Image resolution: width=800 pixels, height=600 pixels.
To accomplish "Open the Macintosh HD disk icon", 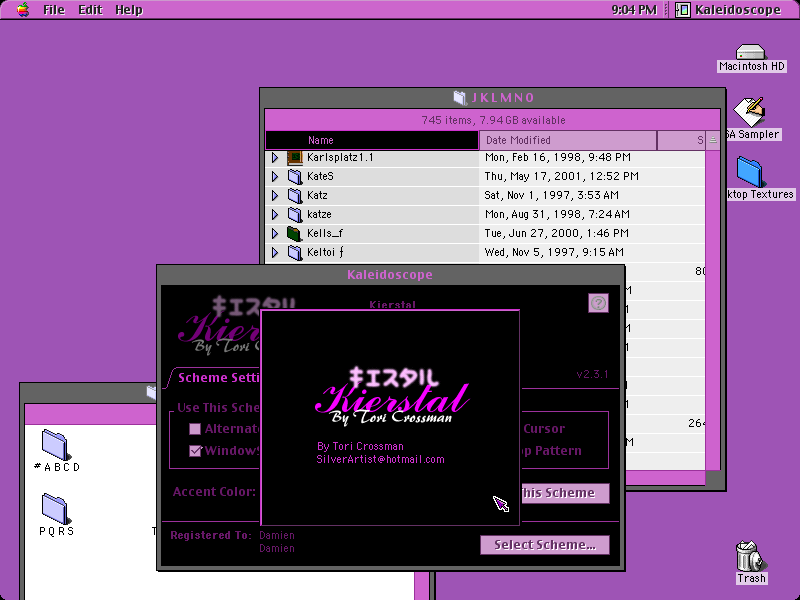I will pyautogui.click(x=751, y=52).
